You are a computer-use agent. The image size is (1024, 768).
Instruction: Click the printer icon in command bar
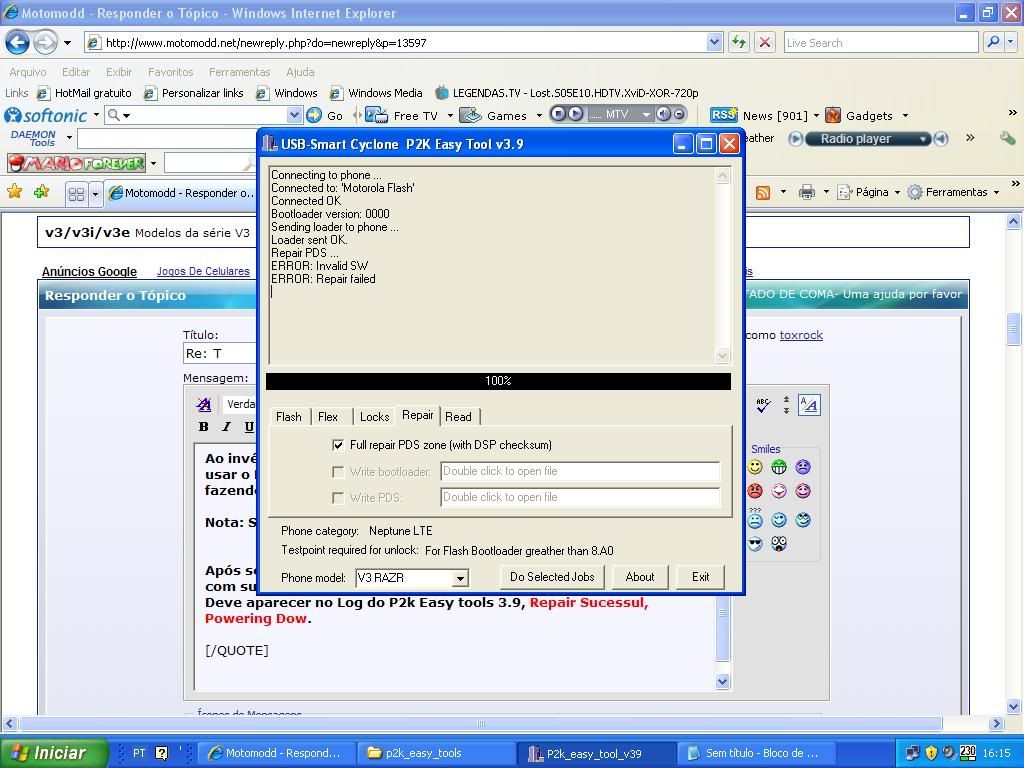click(x=807, y=192)
